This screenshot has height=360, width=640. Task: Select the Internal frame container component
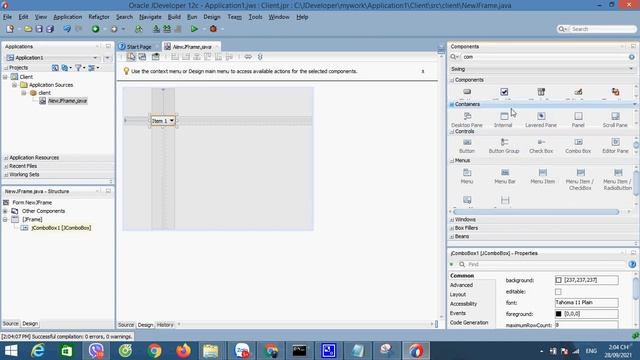[504, 120]
